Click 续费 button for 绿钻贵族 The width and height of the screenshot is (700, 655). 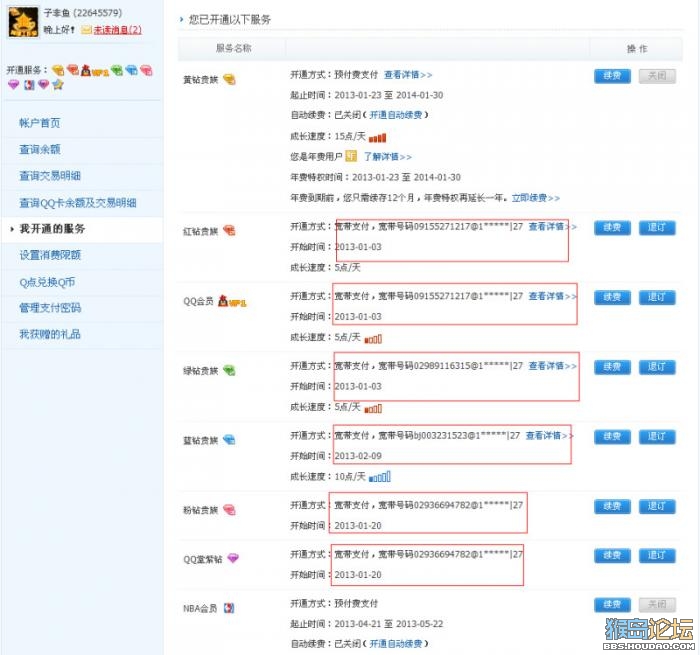pos(612,367)
